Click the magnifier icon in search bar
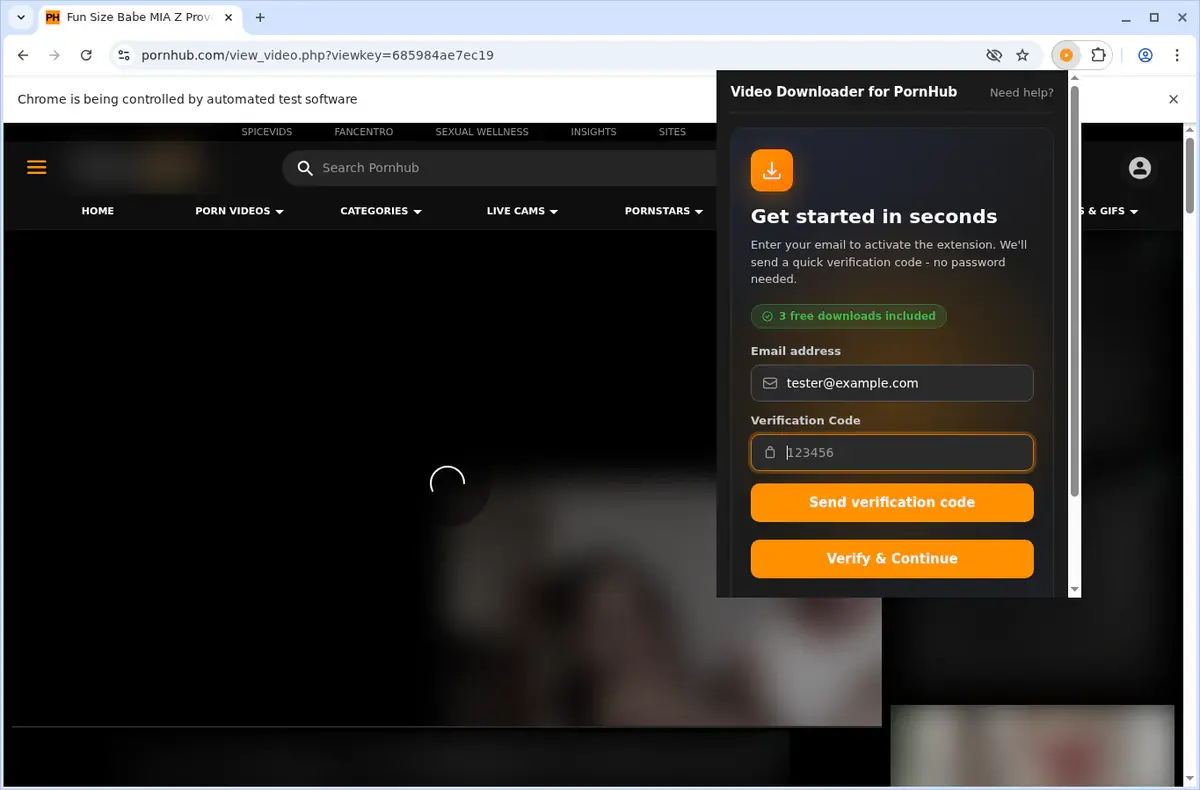This screenshot has width=1200, height=790. pos(303,168)
